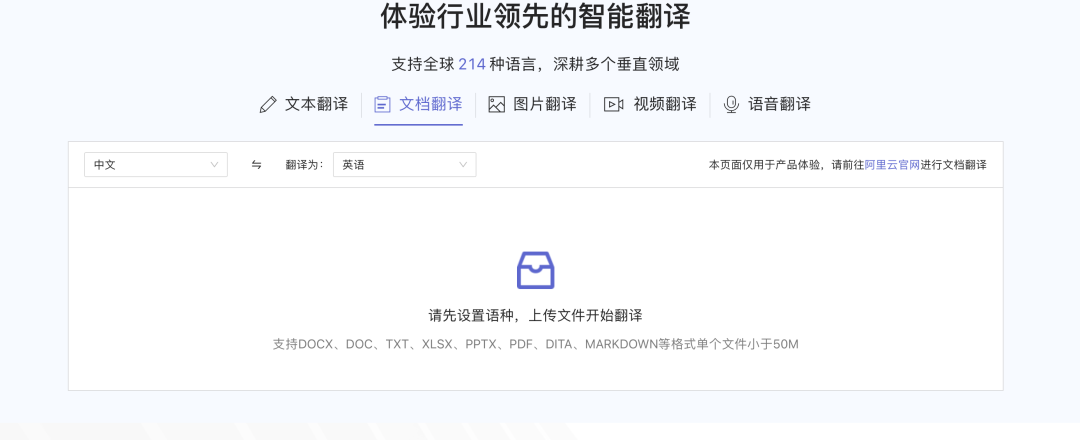Go to the 视频翻译 tab
The width and height of the screenshot is (1080, 440).
[x=650, y=105]
